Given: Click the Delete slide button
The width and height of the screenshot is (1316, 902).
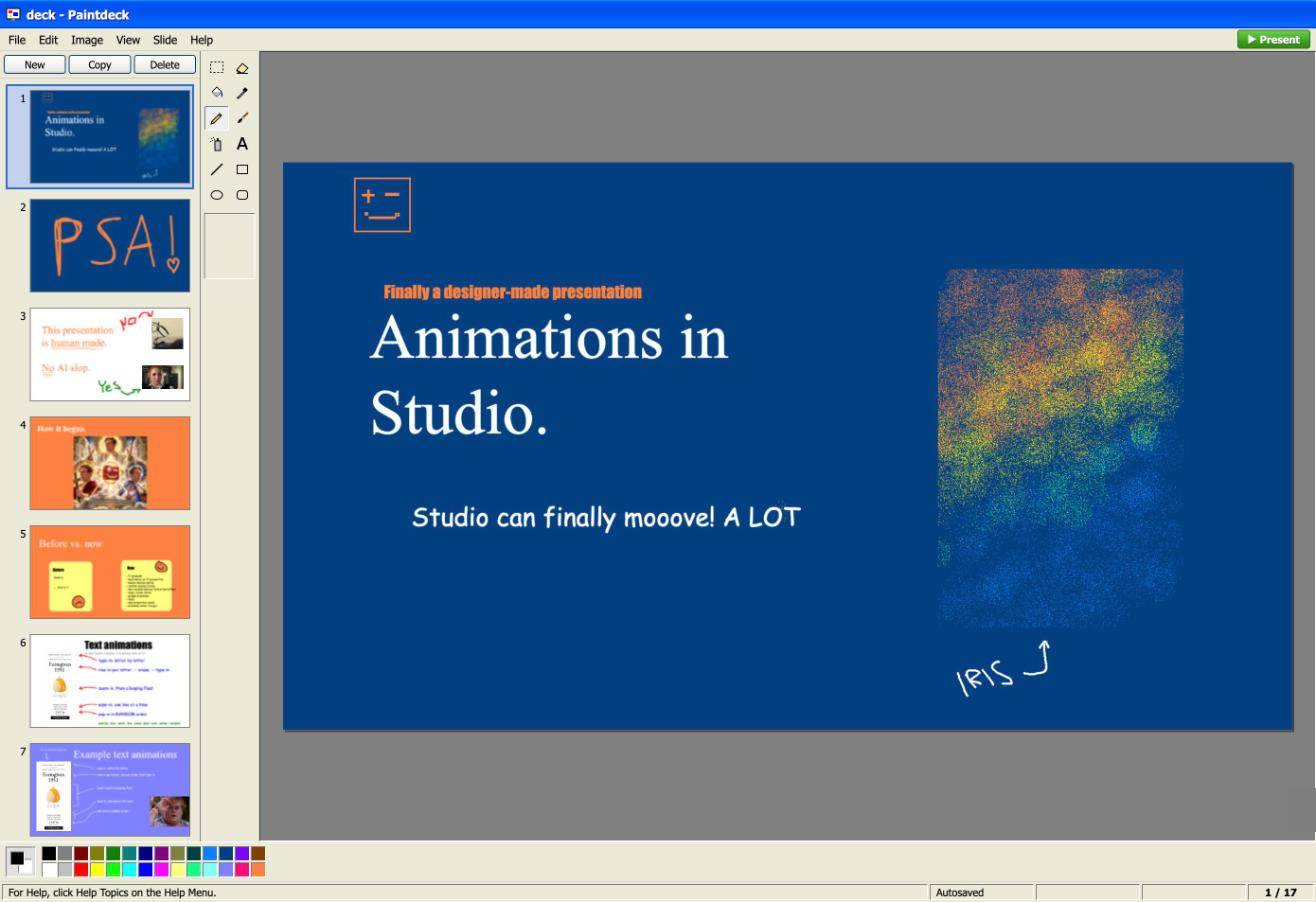Looking at the screenshot, I should [x=165, y=64].
